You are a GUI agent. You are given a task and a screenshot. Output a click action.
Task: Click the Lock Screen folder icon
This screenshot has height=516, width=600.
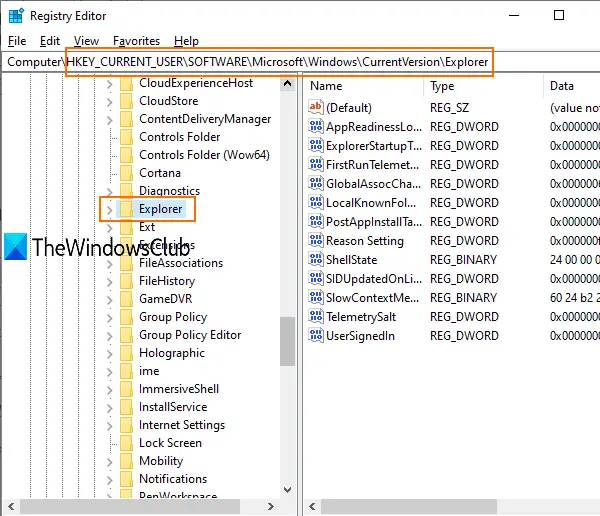[127, 443]
